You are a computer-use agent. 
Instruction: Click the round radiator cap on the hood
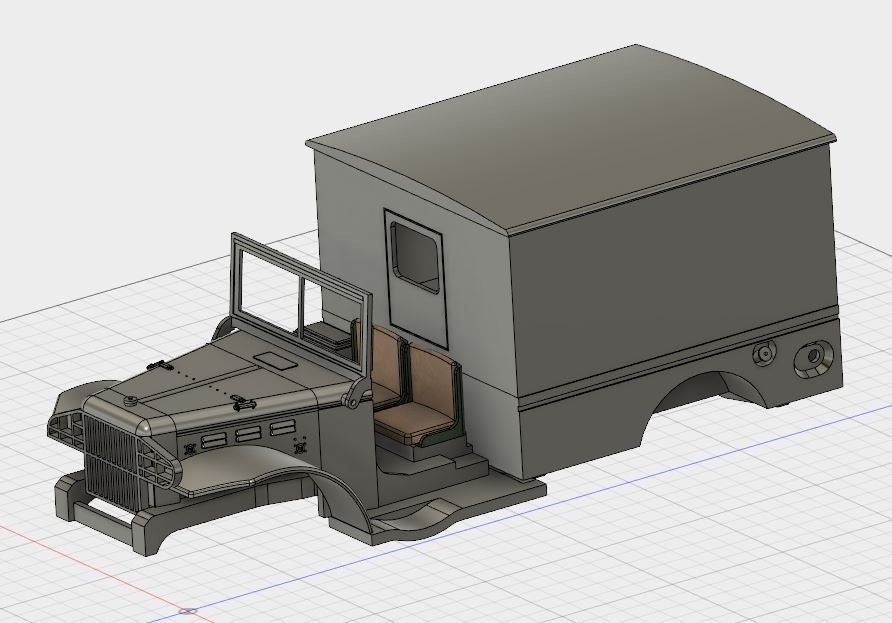tap(131, 399)
